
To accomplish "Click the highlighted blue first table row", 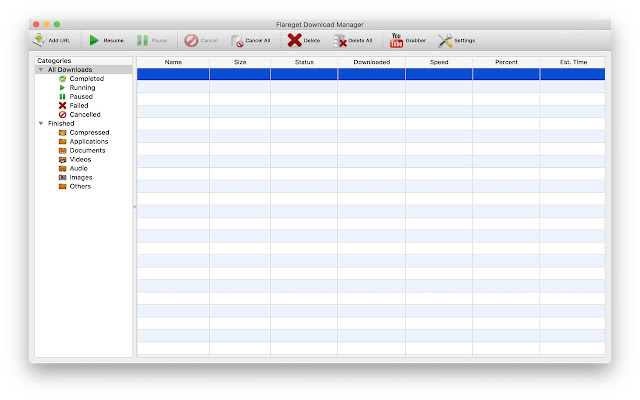I will [x=371, y=74].
